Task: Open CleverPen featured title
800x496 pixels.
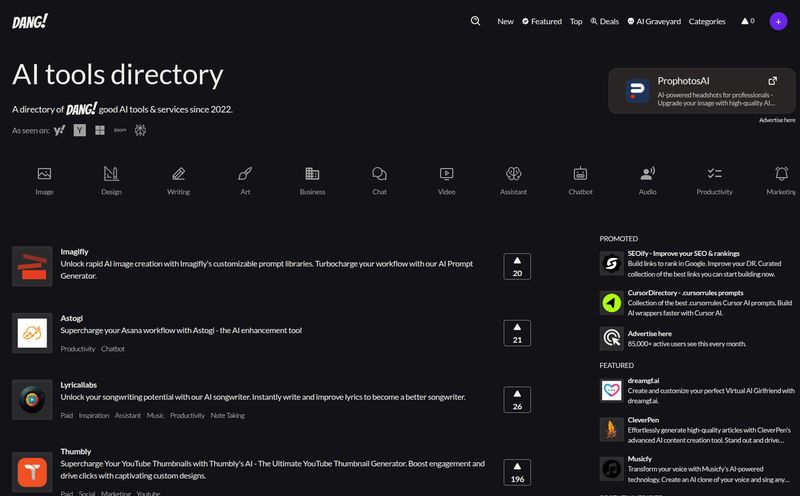Action: pos(643,420)
